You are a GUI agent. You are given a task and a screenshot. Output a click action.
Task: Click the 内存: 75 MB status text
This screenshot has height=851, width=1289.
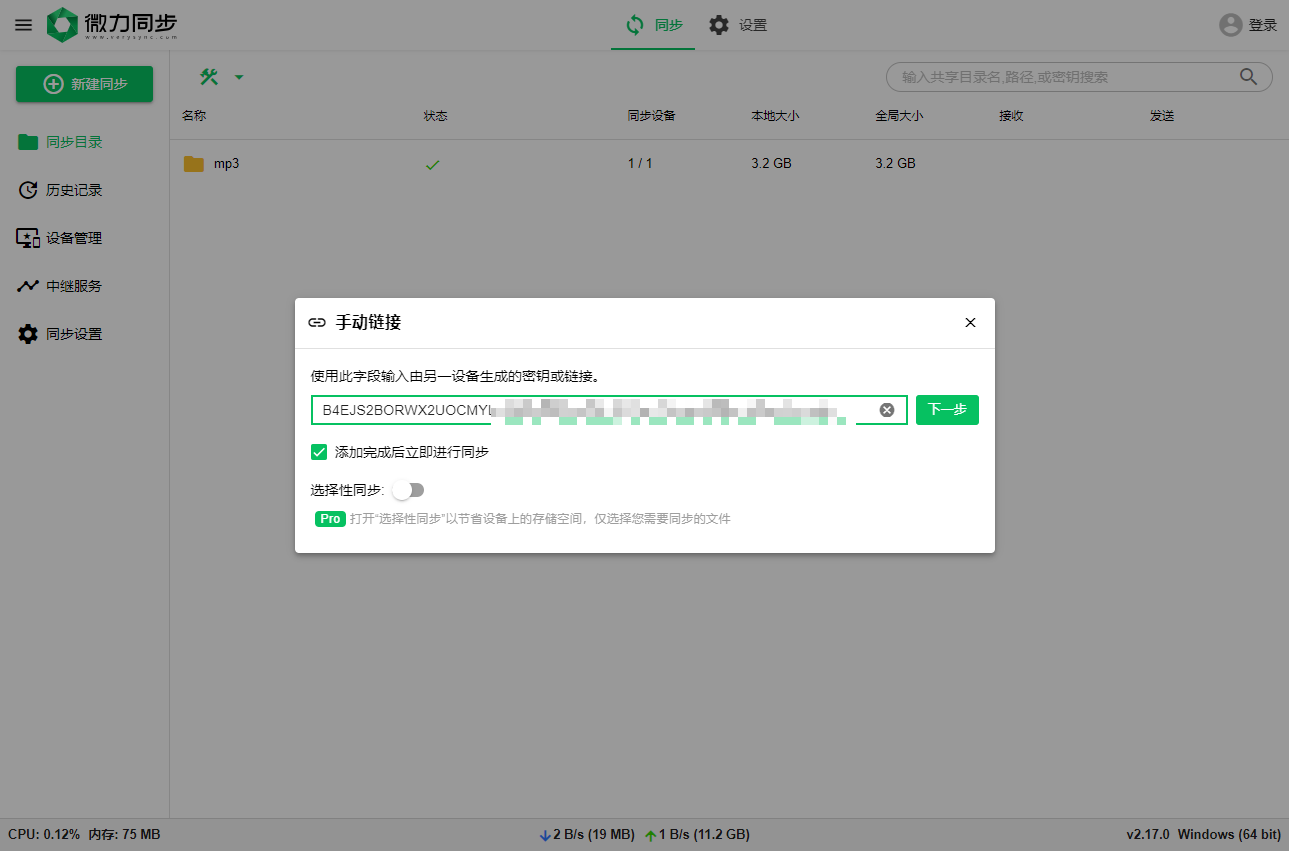pos(124,834)
